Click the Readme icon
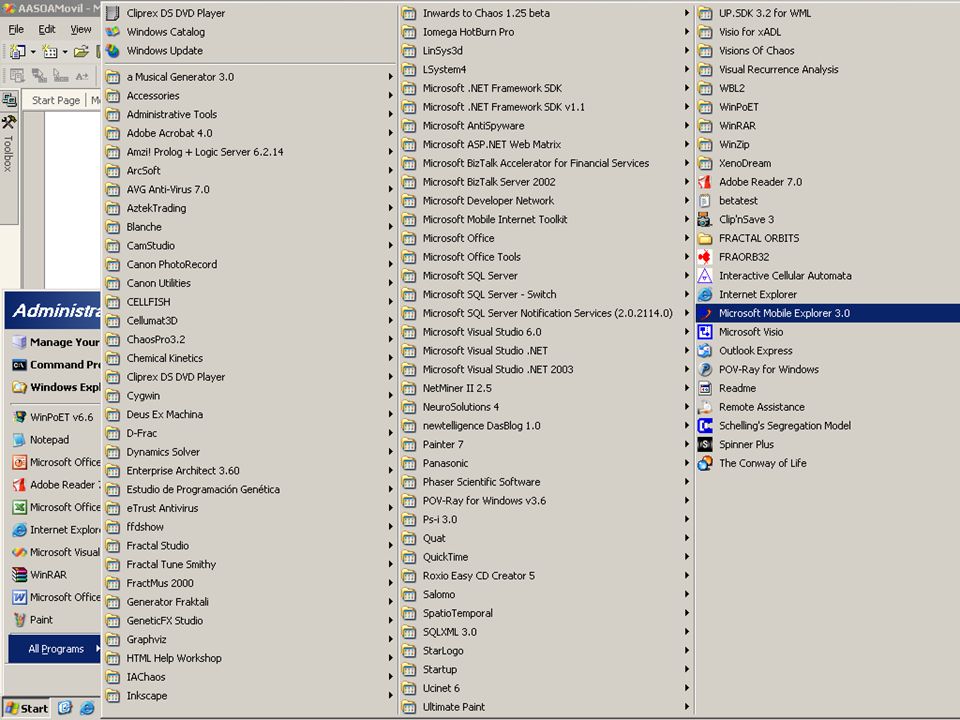The height and width of the screenshot is (720, 960). click(705, 388)
